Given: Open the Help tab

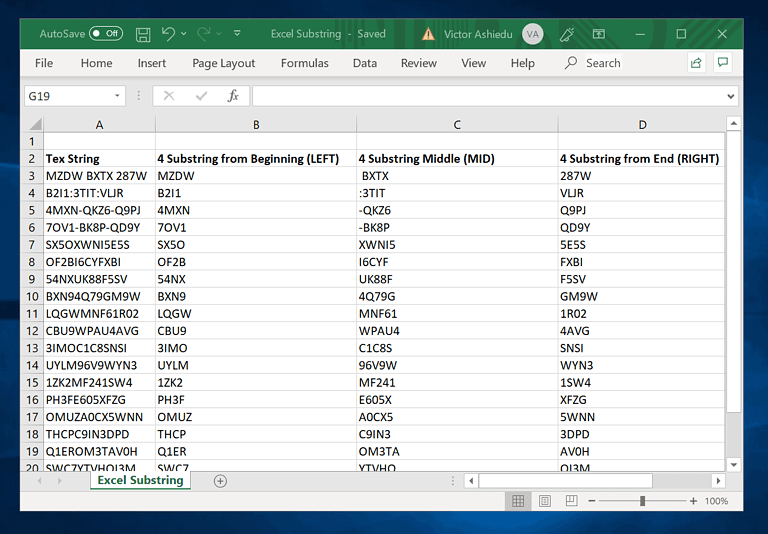Looking at the screenshot, I should tap(523, 63).
